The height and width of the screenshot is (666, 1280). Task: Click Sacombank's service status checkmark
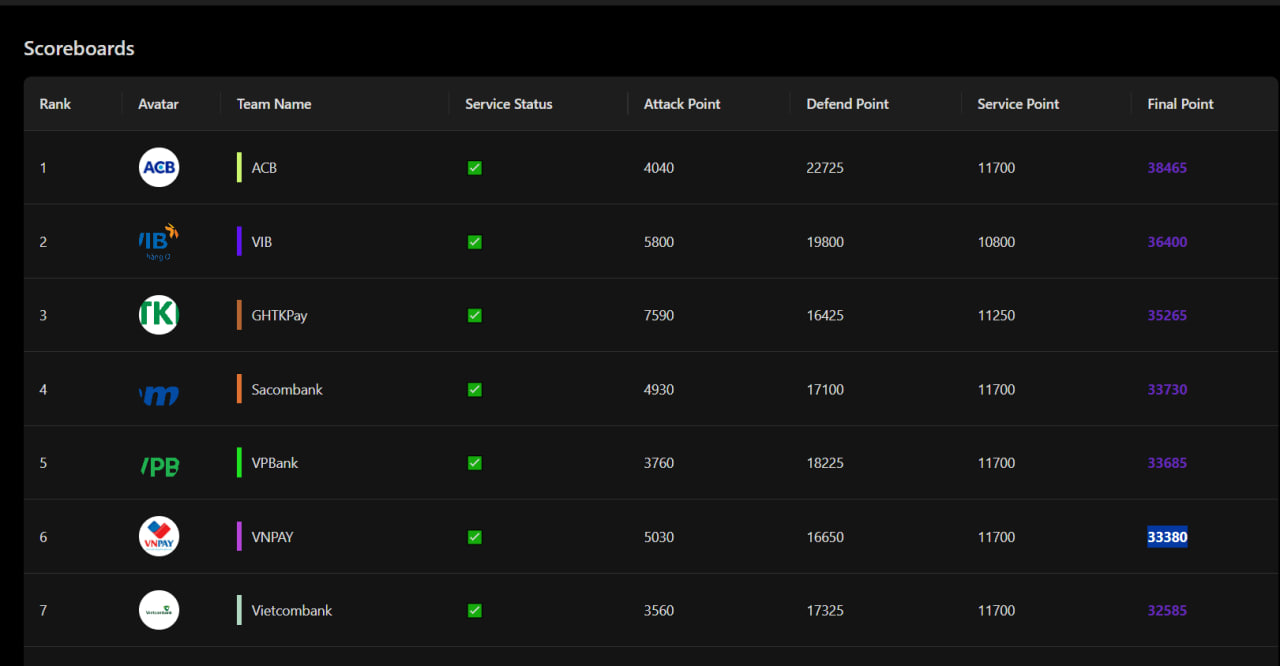click(x=474, y=389)
